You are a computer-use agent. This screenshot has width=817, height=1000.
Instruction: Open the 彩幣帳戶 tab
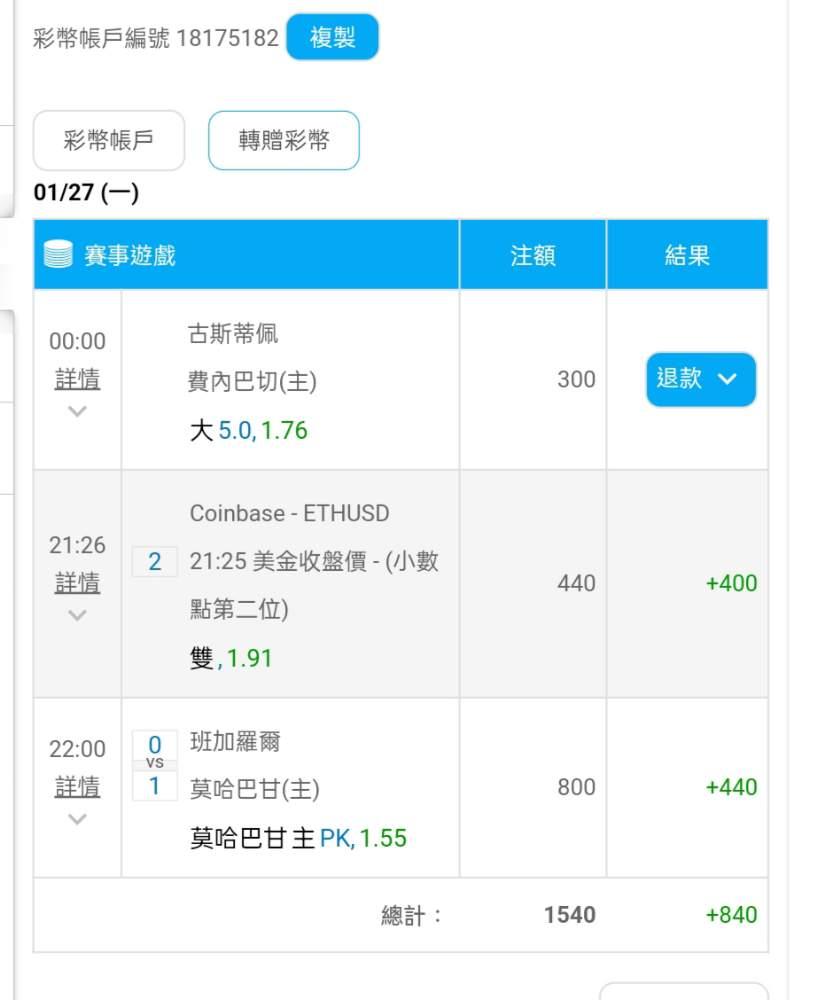coord(109,140)
